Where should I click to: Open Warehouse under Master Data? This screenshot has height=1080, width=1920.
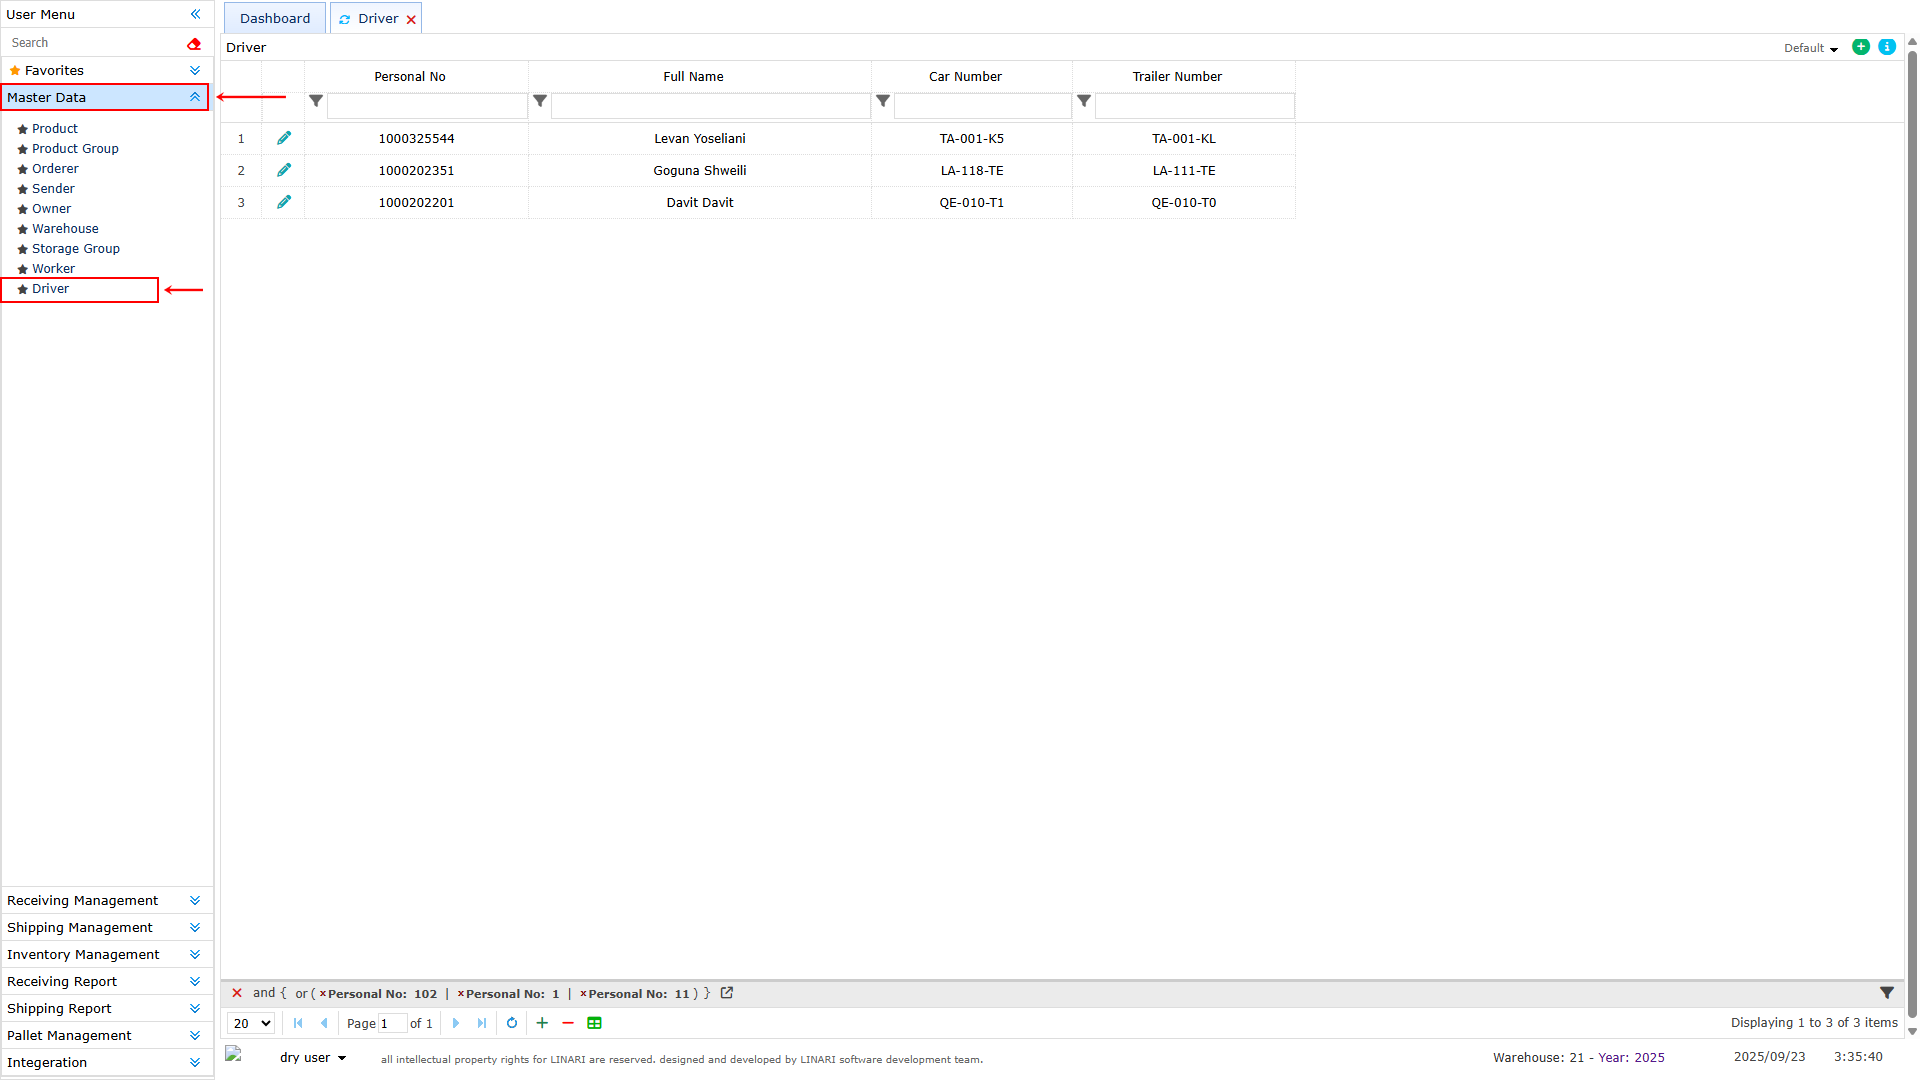pos(65,229)
